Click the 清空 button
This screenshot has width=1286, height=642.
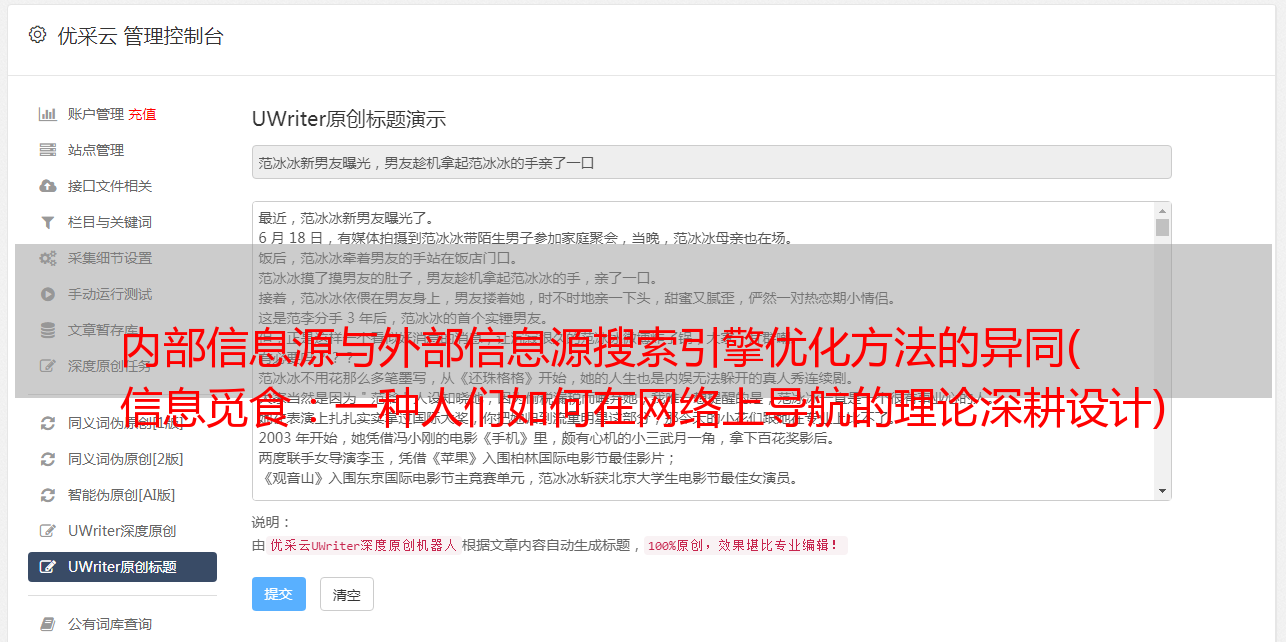[346, 594]
